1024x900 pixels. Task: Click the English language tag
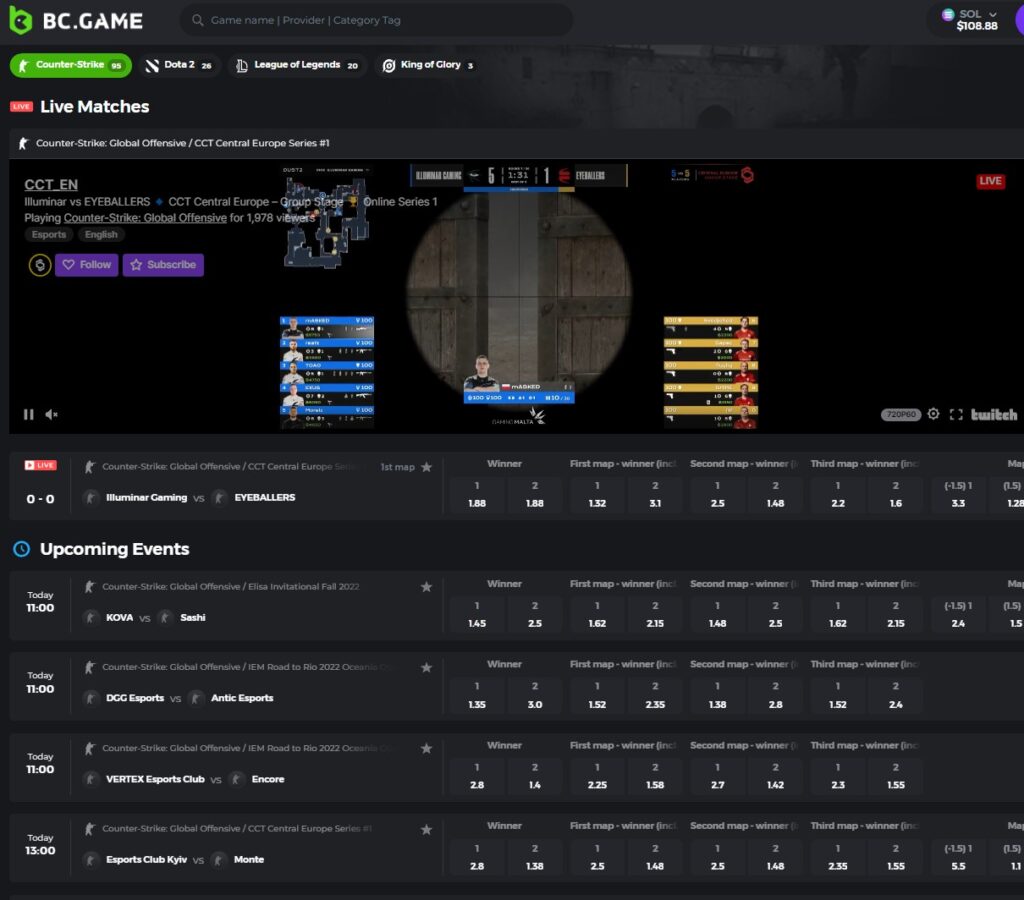click(101, 234)
